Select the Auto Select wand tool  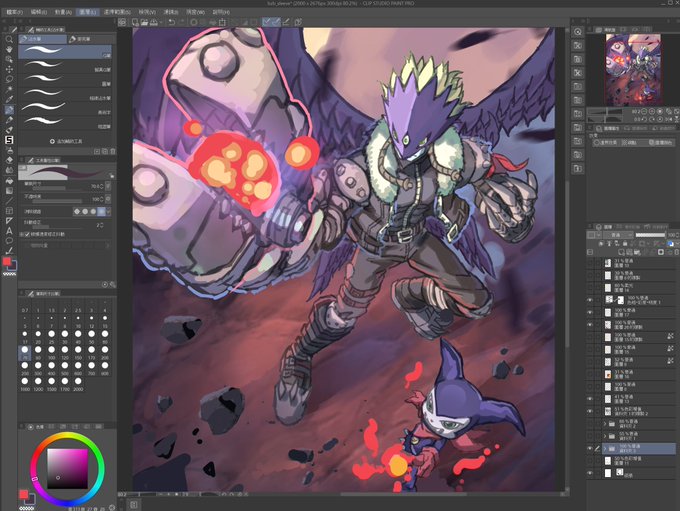click(9, 89)
